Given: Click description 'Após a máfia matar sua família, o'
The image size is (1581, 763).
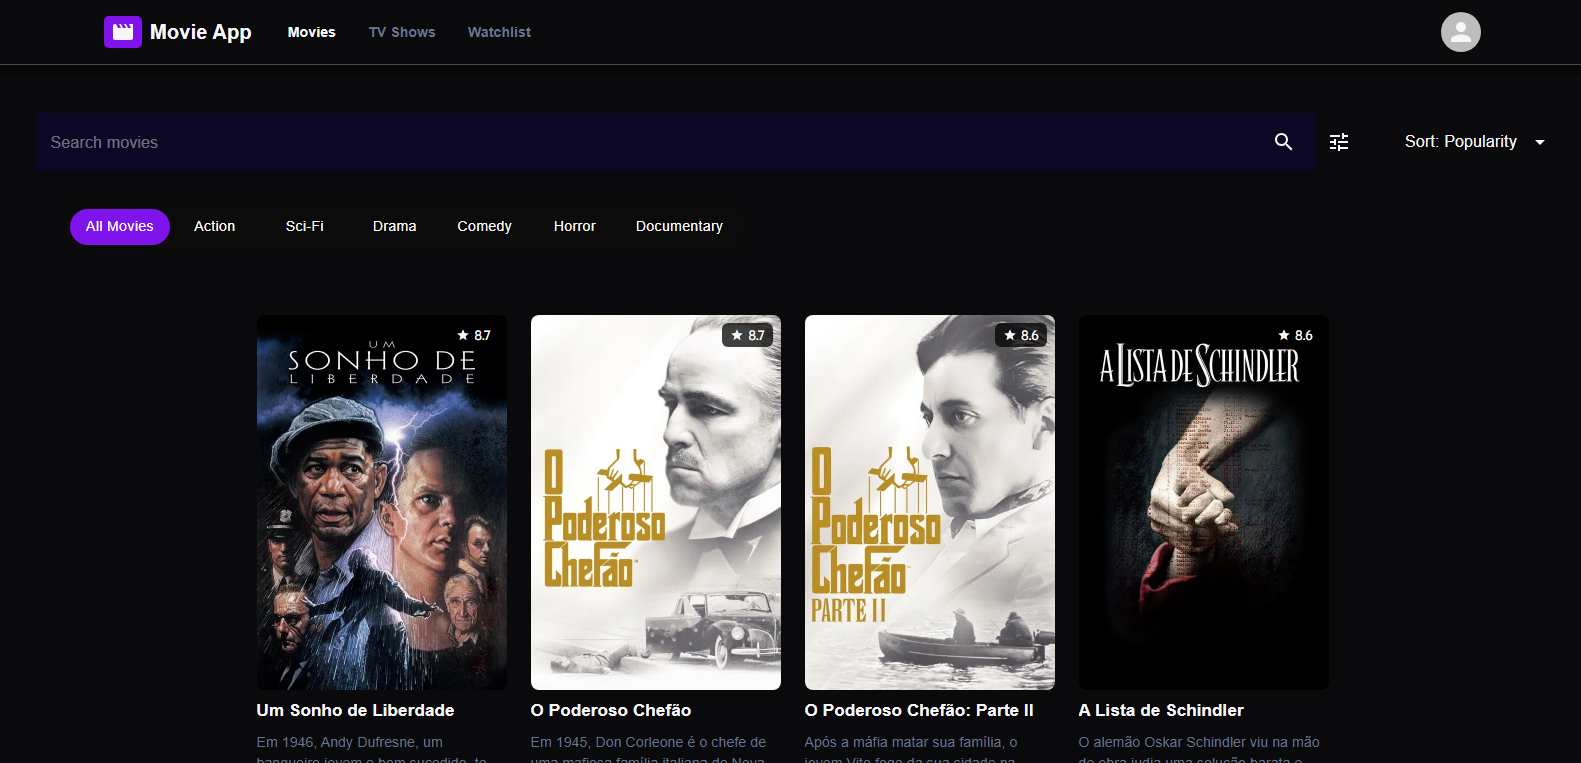Looking at the screenshot, I should tap(911, 742).
